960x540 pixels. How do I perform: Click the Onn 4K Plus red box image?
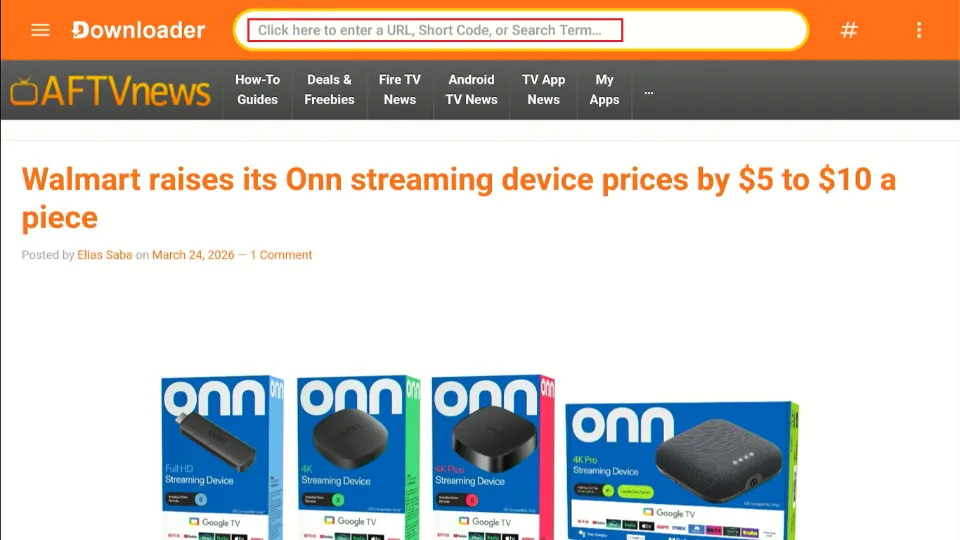coord(493,457)
